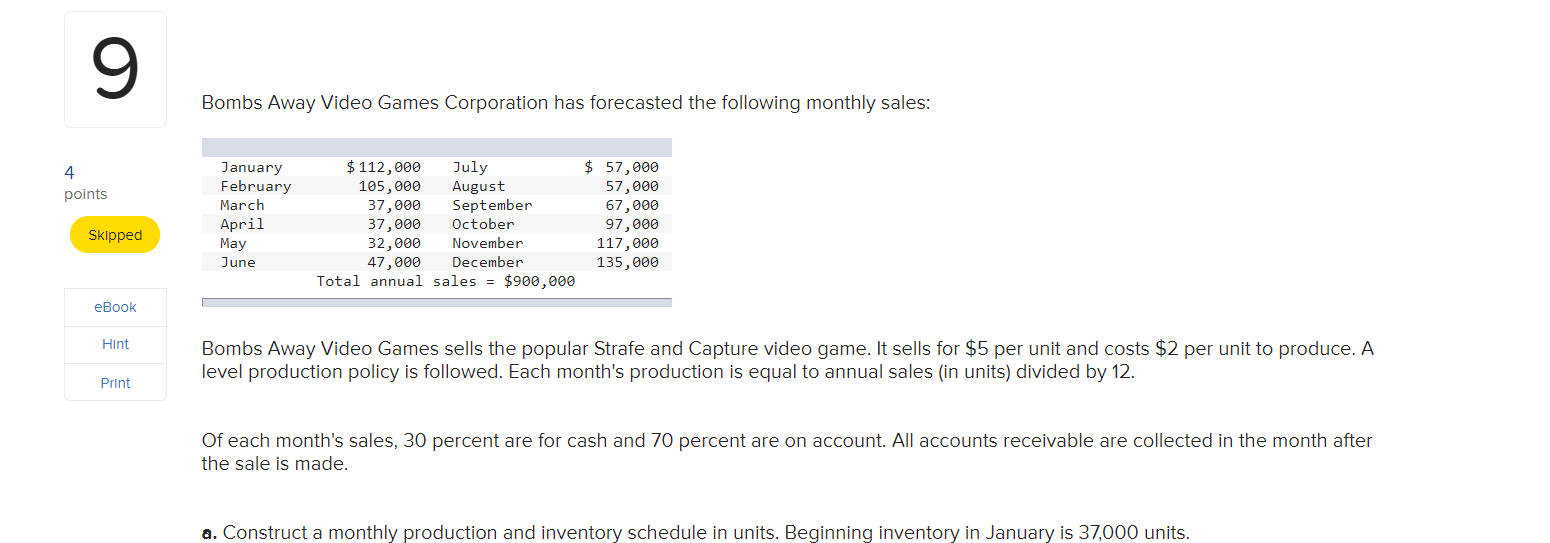Click part a production schedule instruction
The image size is (1550, 543).
[695, 532]
